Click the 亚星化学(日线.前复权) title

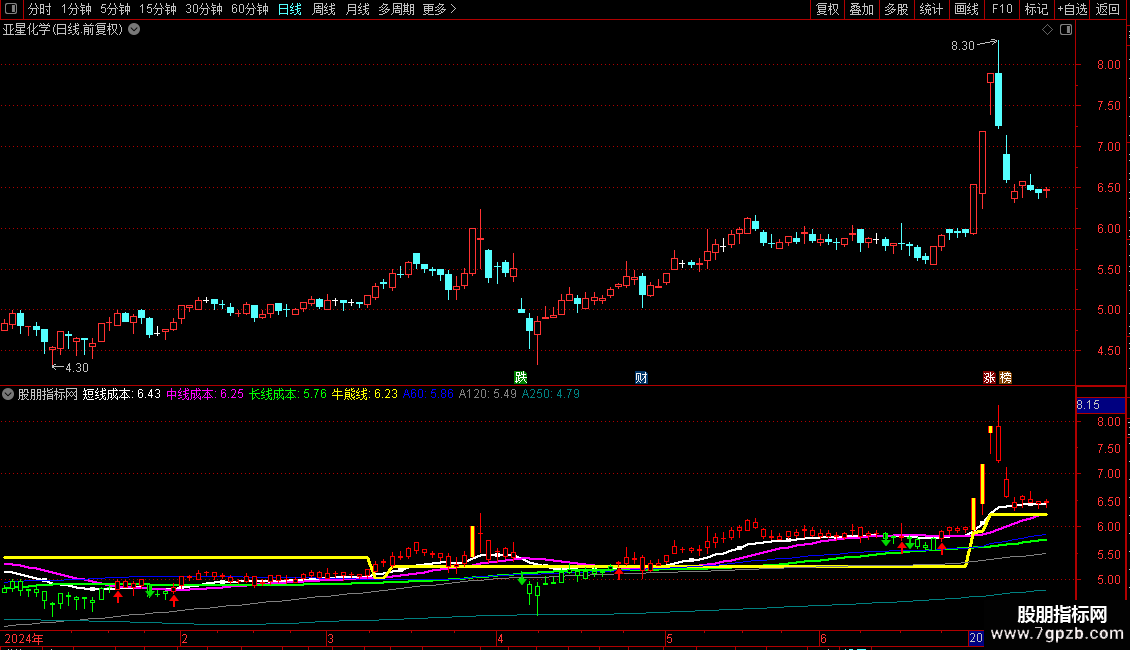63,29
